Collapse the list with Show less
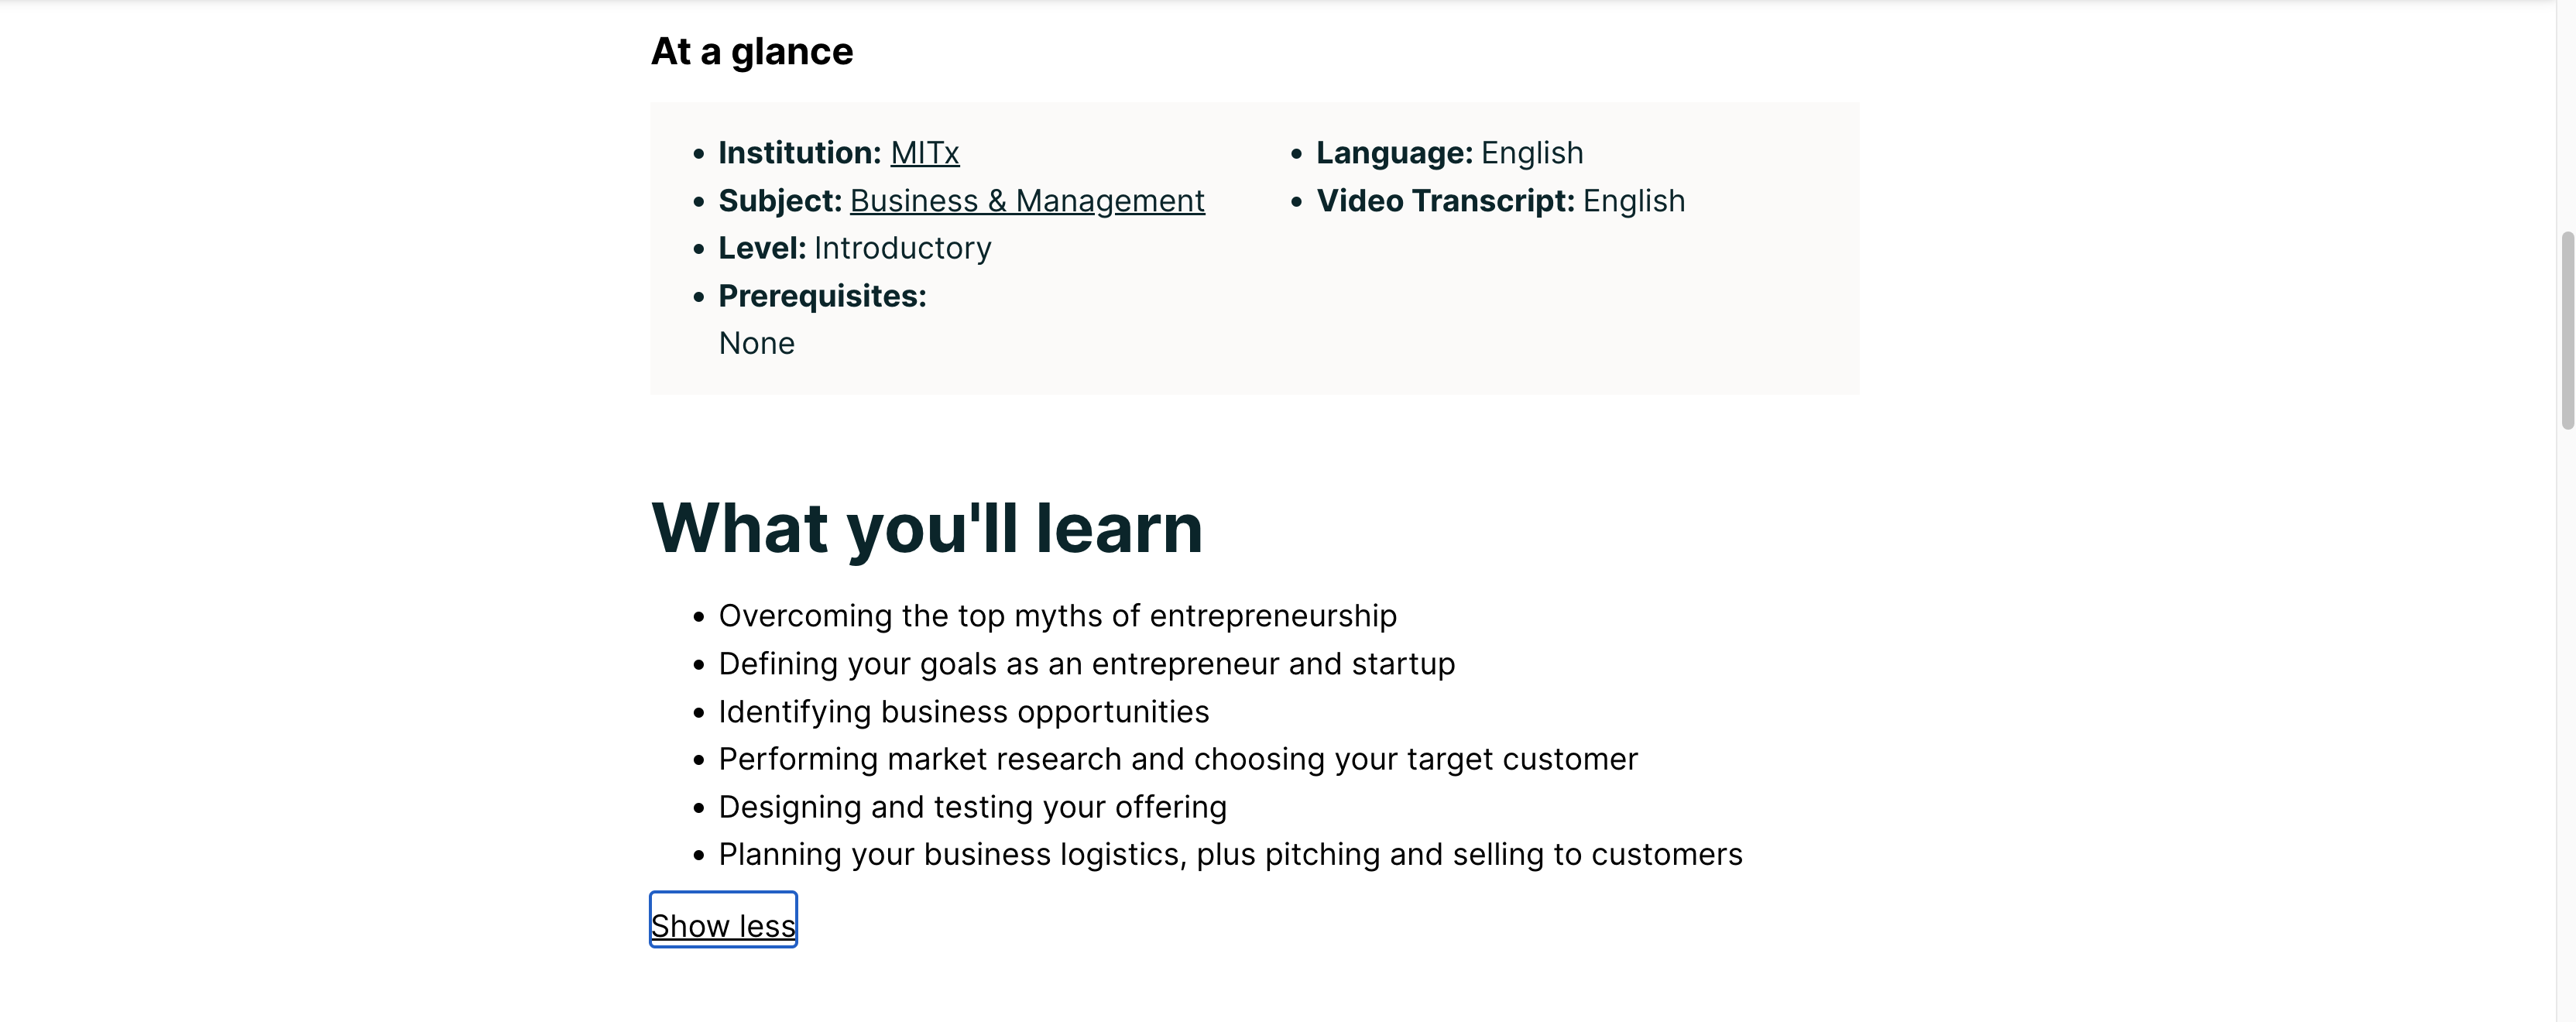The image size is (2576, 1022). pos(723,925)
